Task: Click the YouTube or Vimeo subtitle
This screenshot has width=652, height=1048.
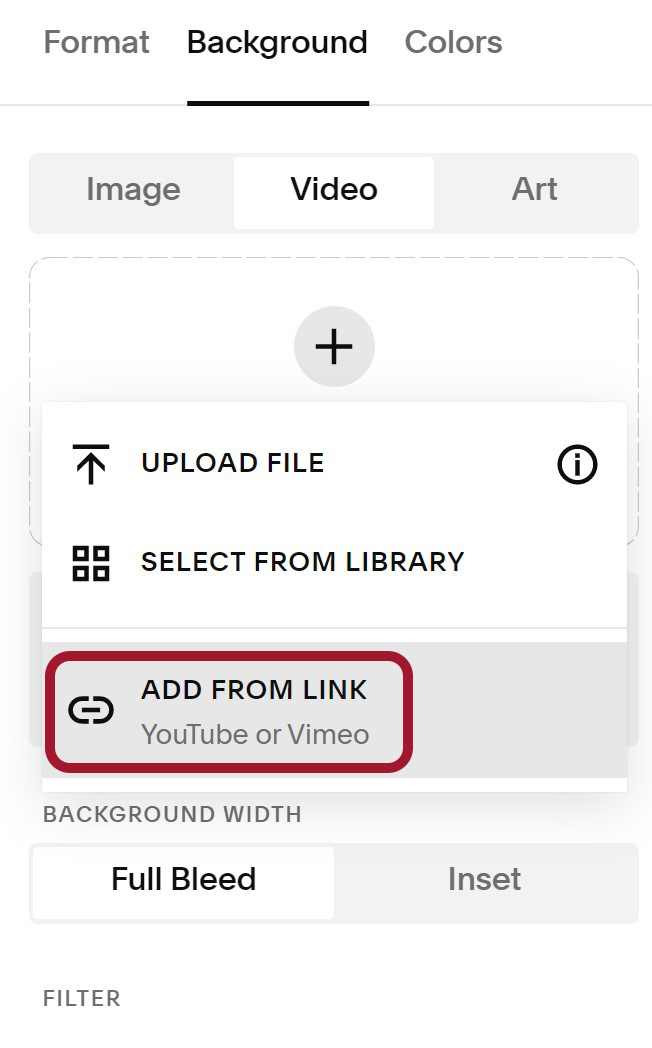Action: pos(255,735)
